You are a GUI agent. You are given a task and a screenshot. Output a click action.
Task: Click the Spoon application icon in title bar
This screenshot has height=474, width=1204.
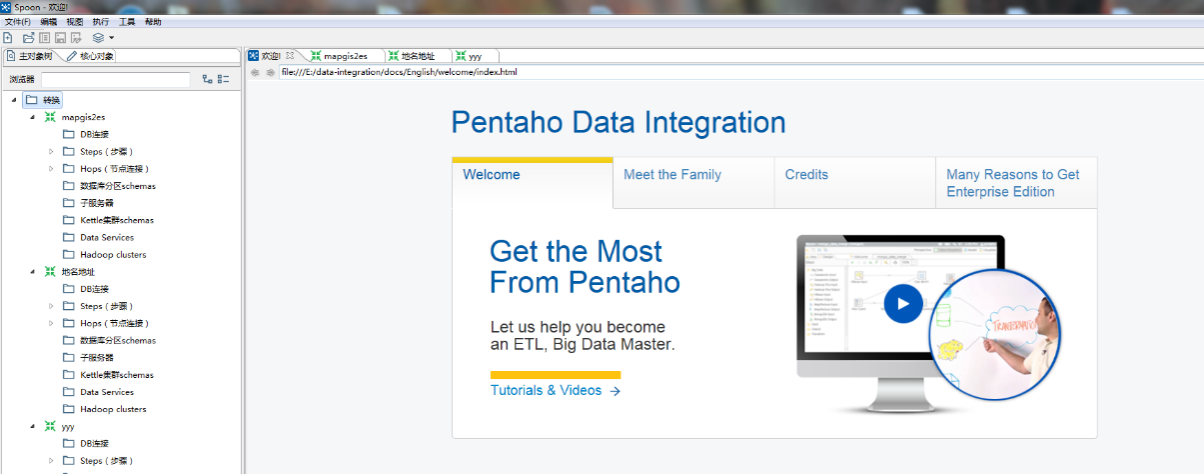[7, 7]
